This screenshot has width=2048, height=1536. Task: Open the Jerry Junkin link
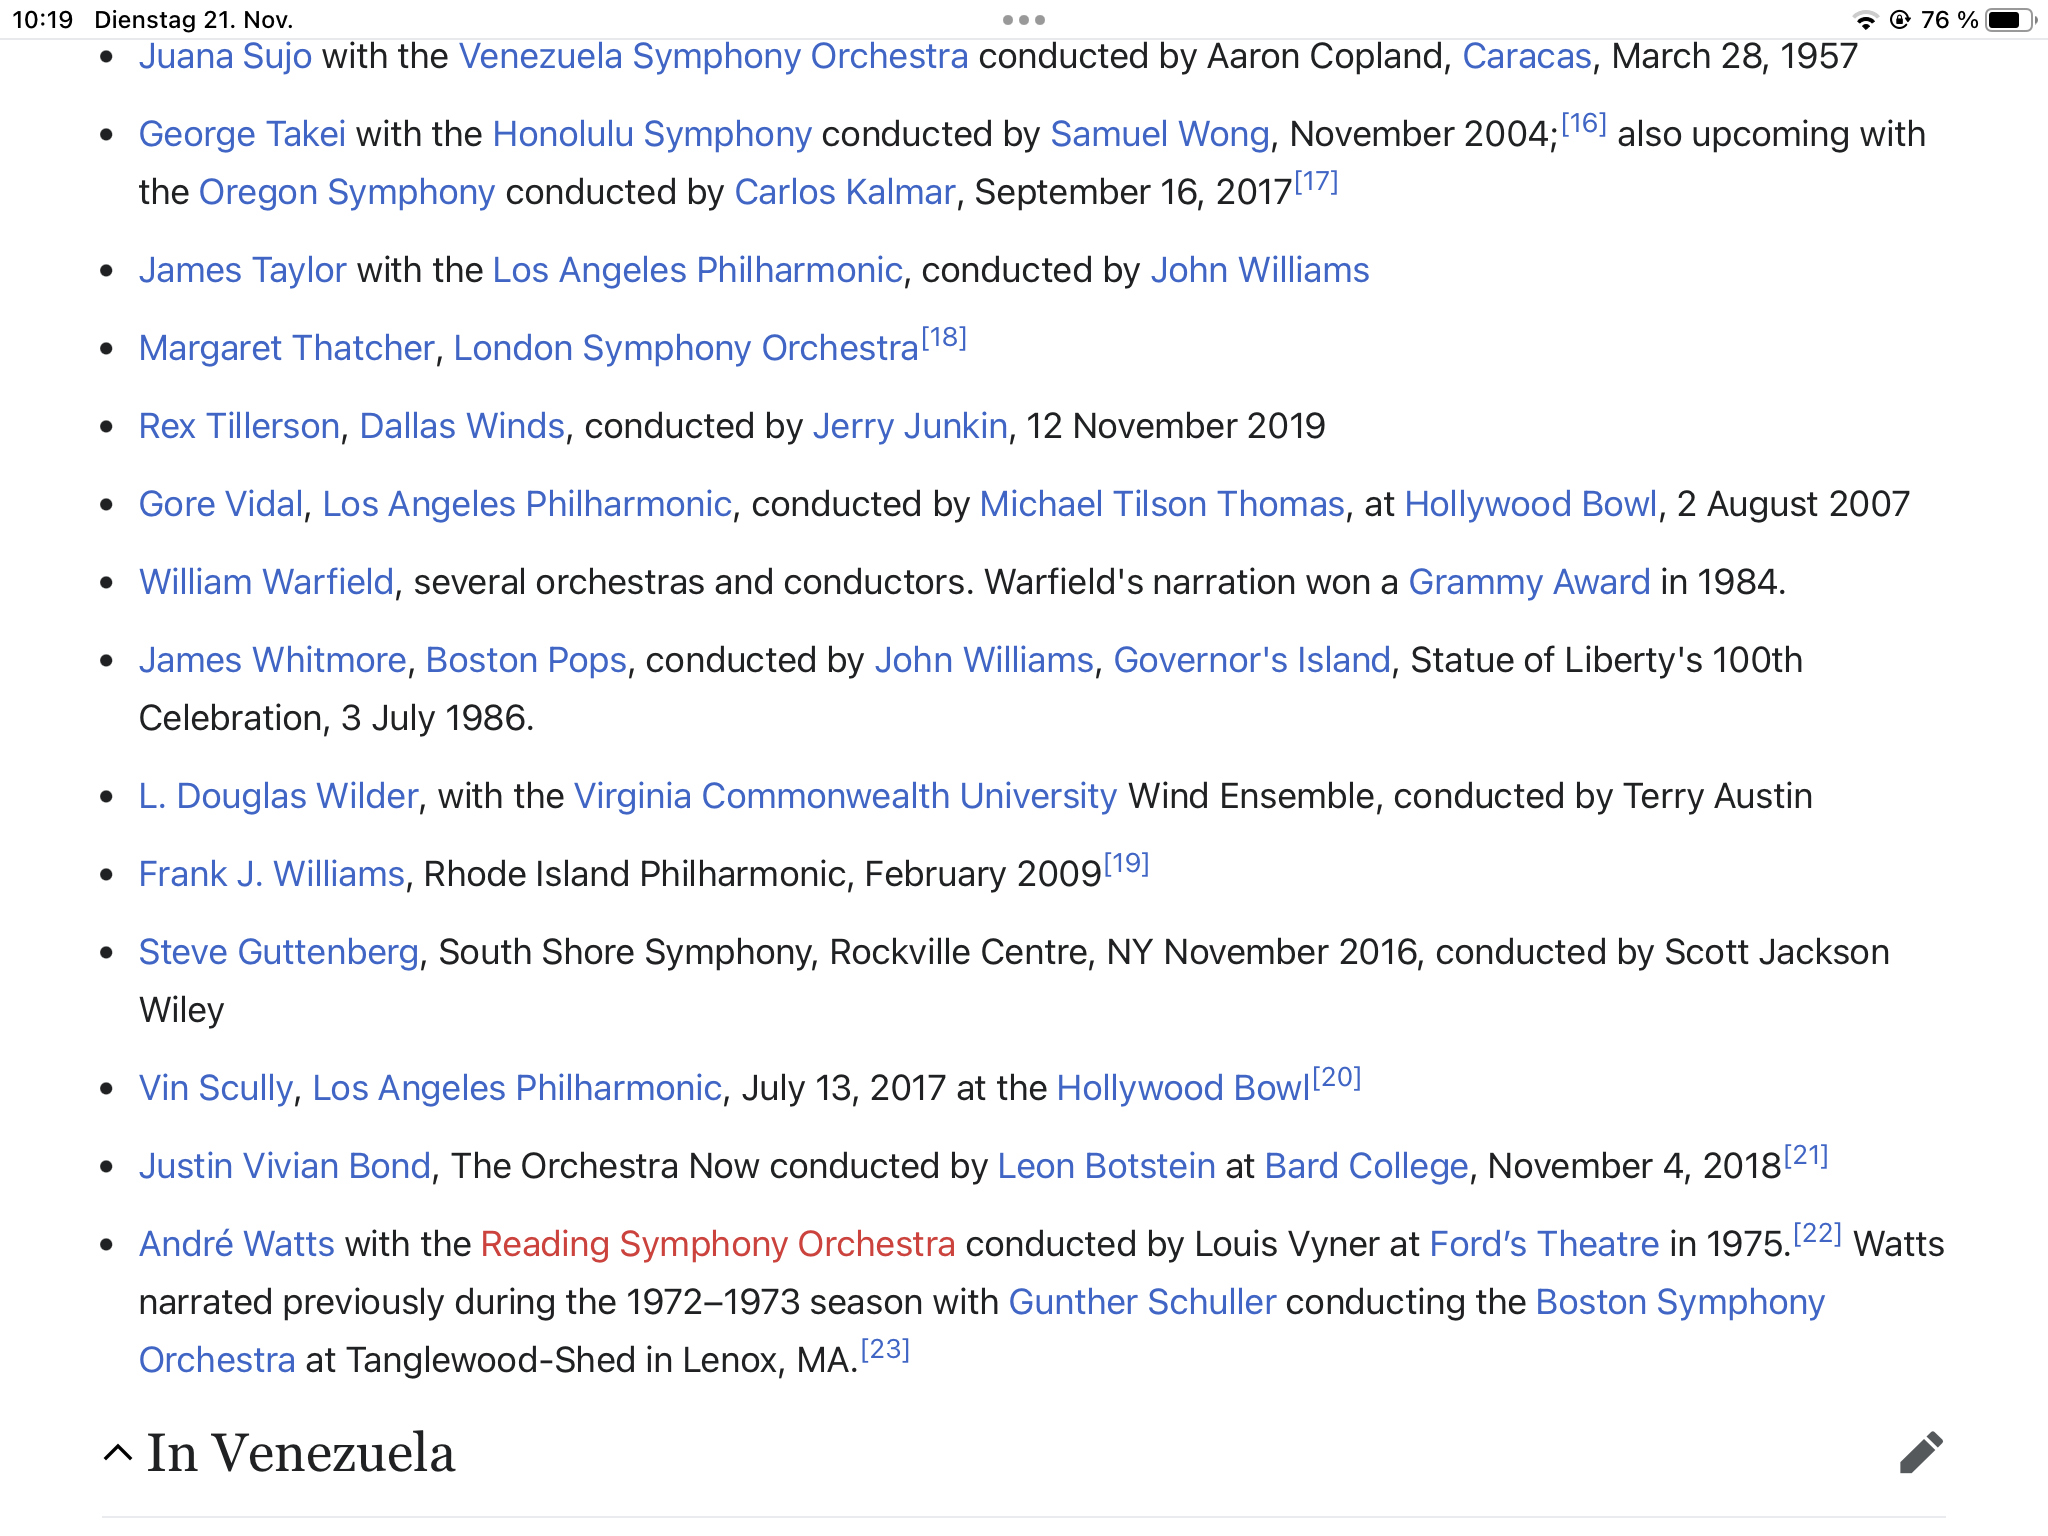click(x=910, y=426)
